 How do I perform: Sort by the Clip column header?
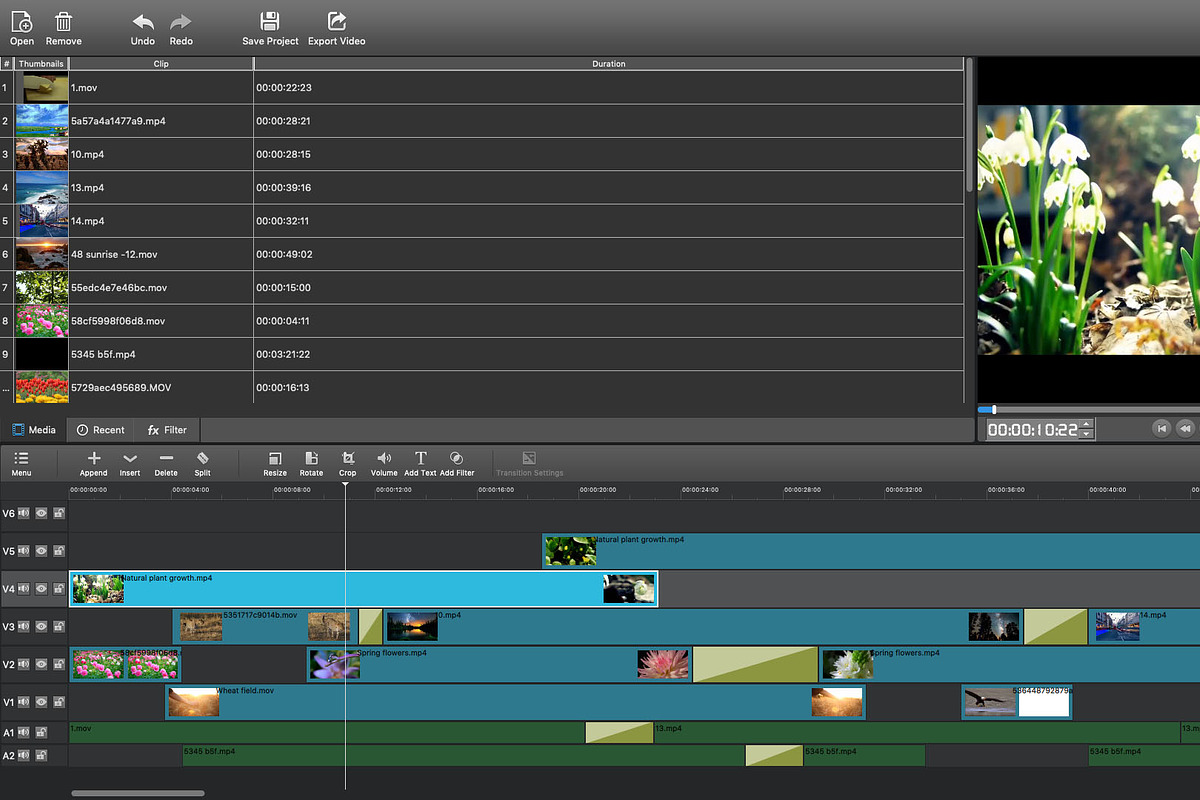pyautogui.click(x=161, y=64)
